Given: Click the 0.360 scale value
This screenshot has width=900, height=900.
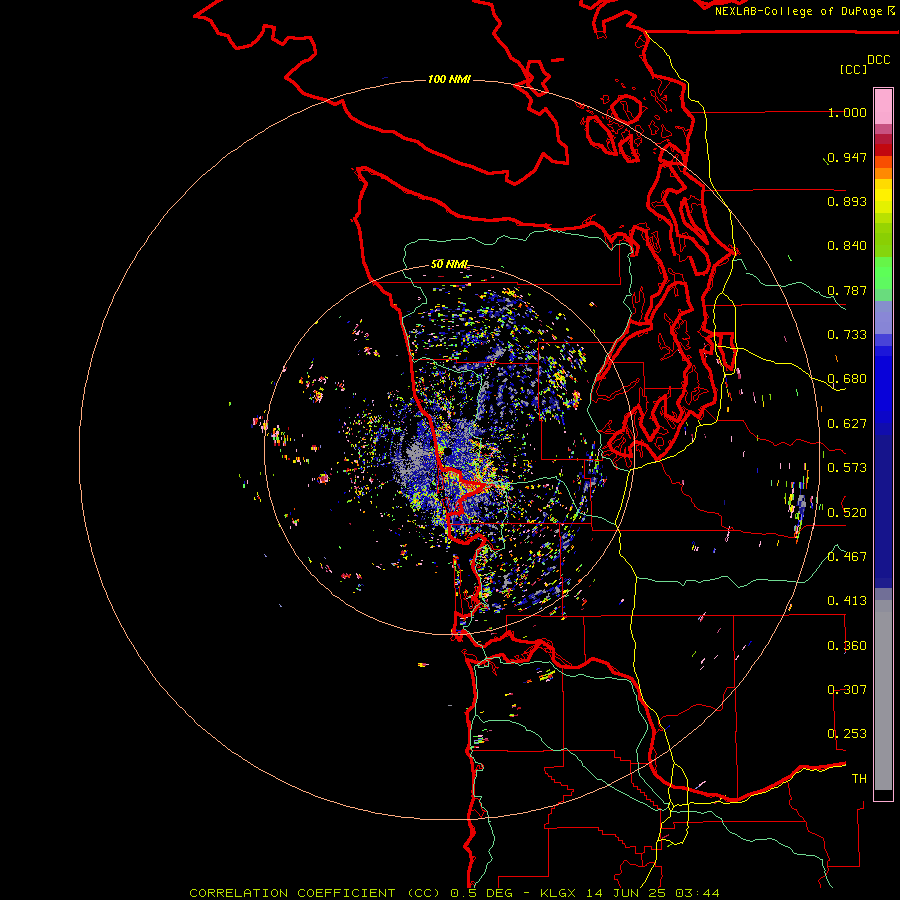Looking at the screenshot, I should [847, 646].
